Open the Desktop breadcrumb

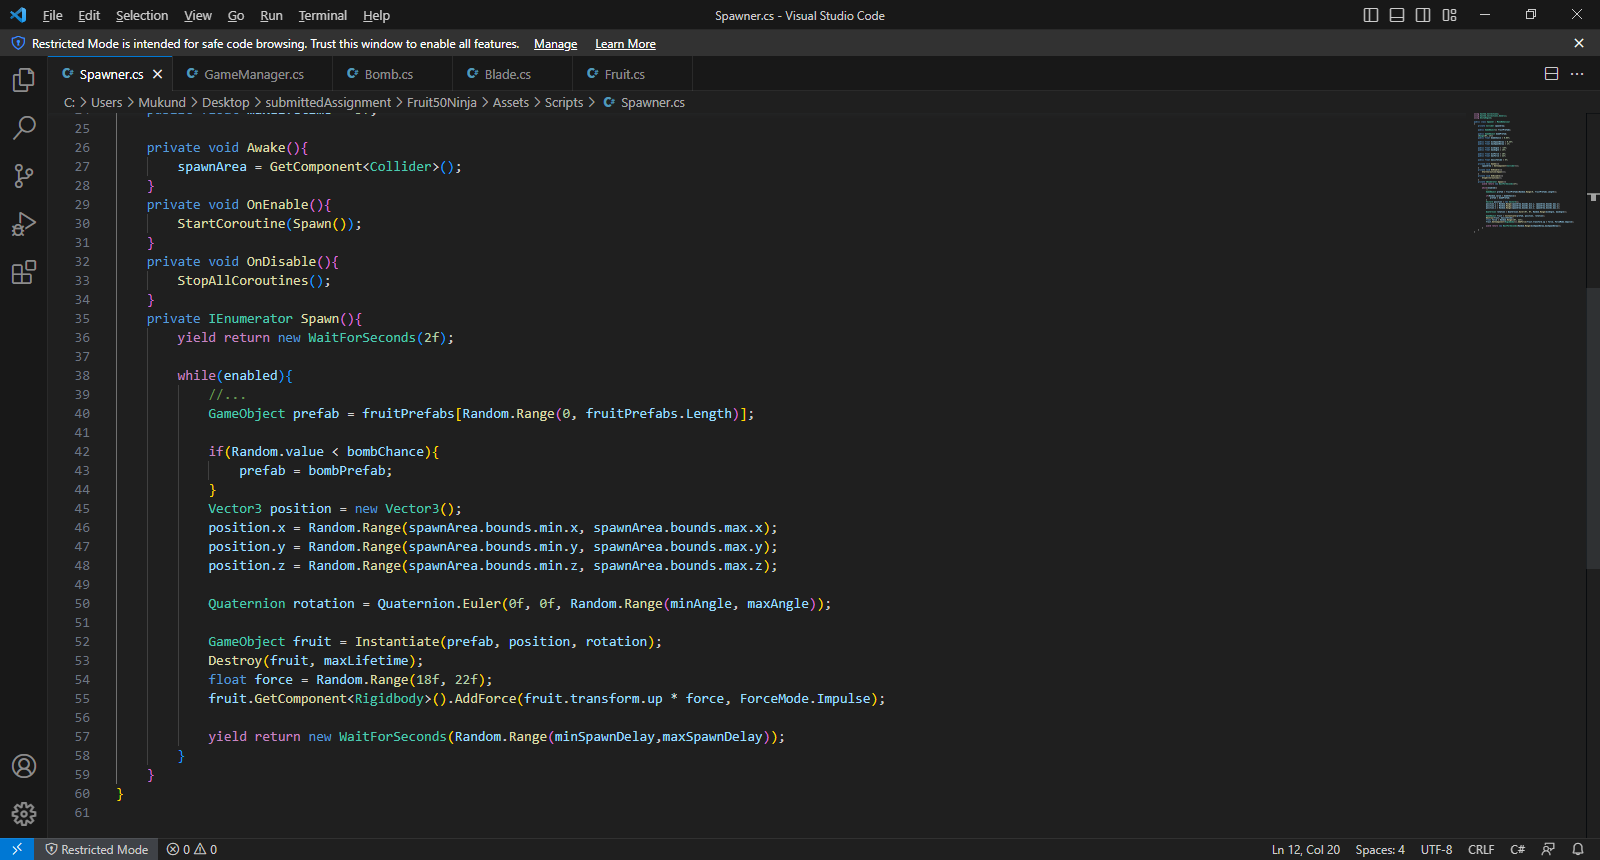pos(226,102)
